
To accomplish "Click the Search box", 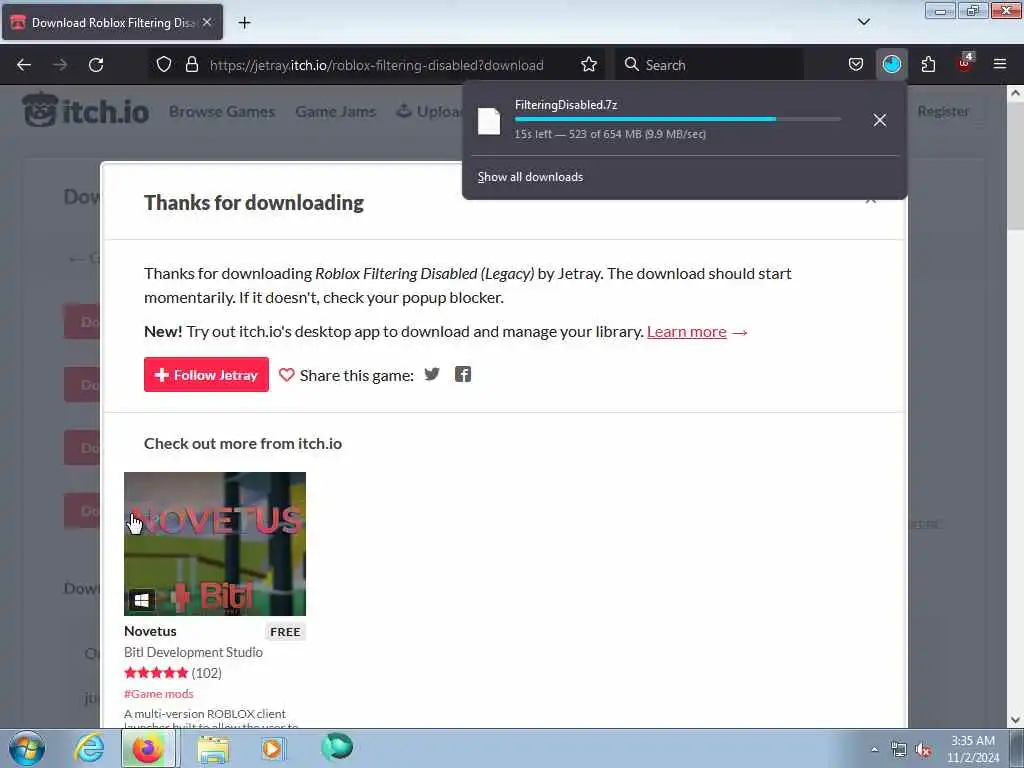I will click(x=709, y=65).
